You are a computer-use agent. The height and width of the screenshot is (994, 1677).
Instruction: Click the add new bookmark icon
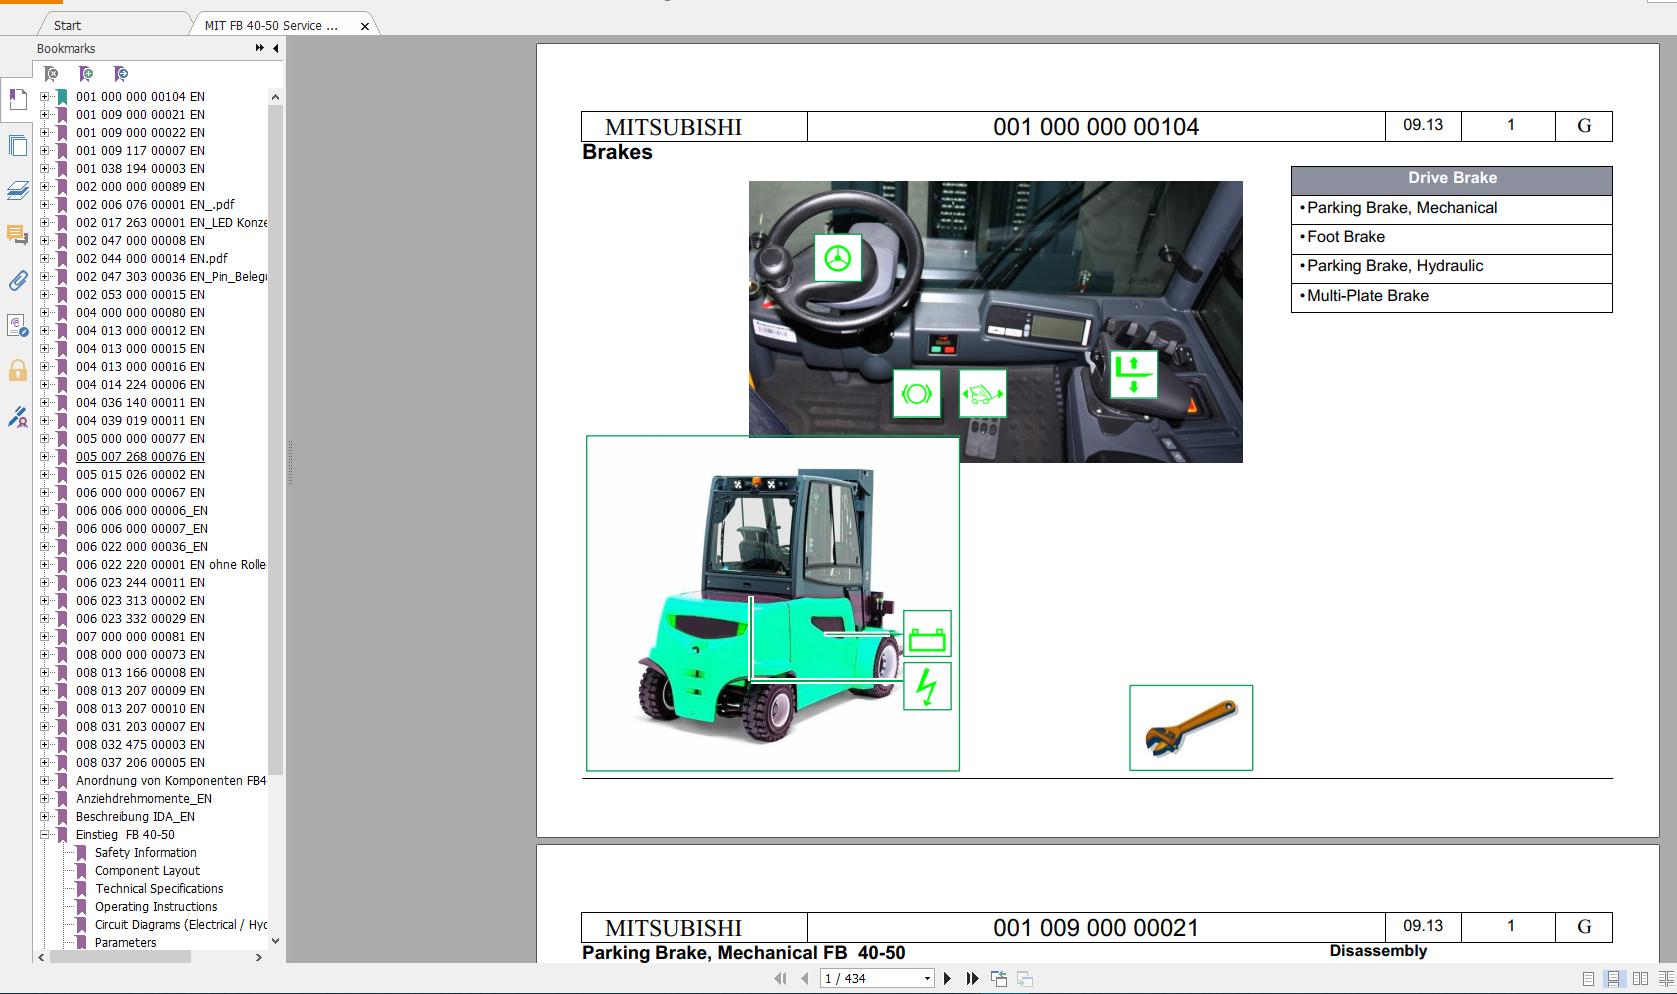pyautogui.click(x=86, y=74)
